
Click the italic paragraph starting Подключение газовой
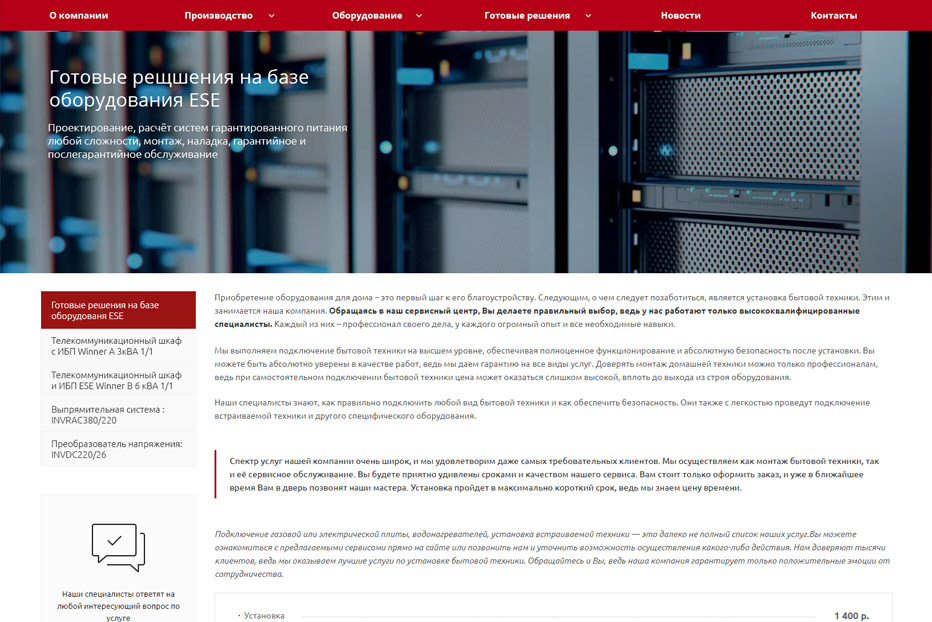click(552, 554)
